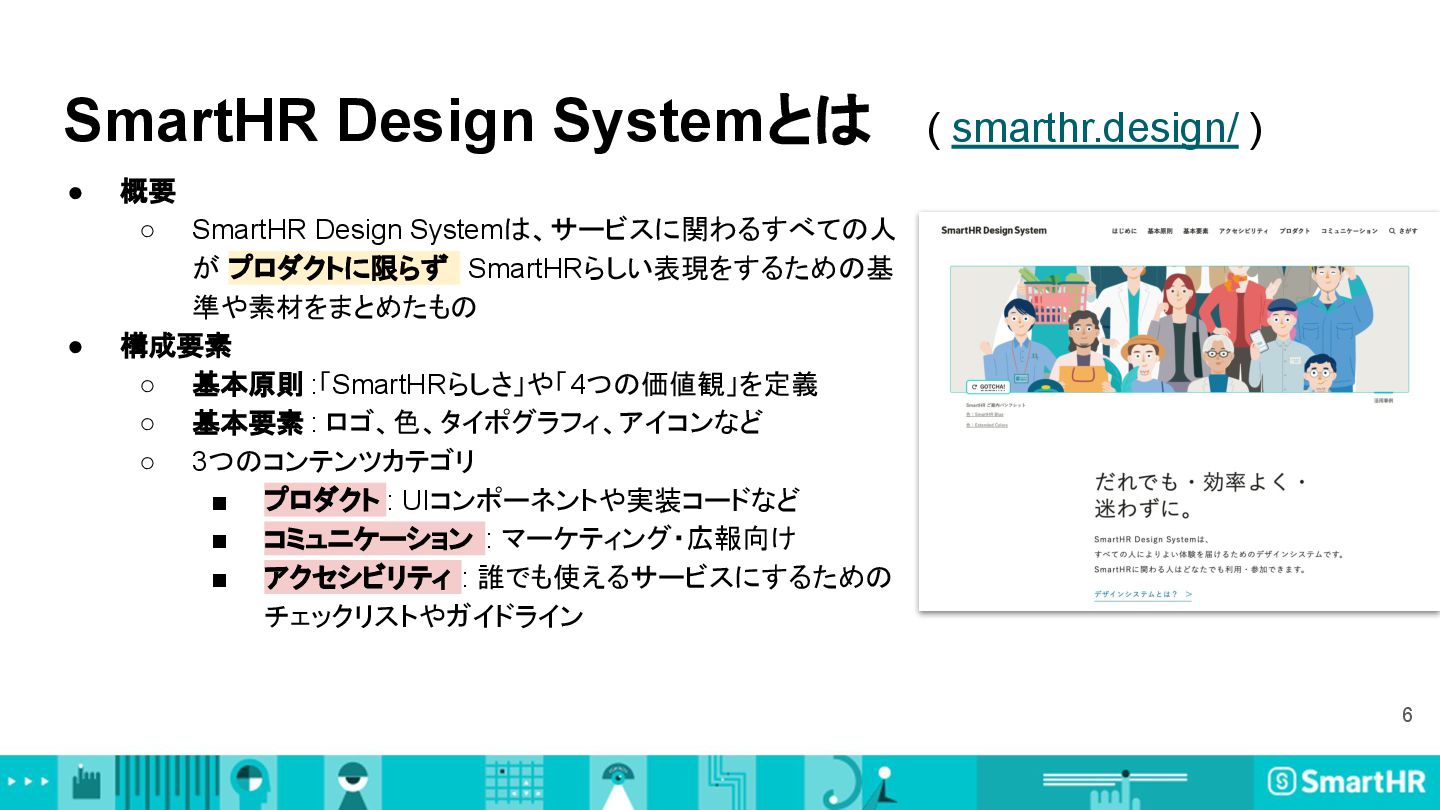Screen dimensions: 1440x810
Task: Click the SmartHR ご案内パンフレット caption
Action: (x=996, y=404)
